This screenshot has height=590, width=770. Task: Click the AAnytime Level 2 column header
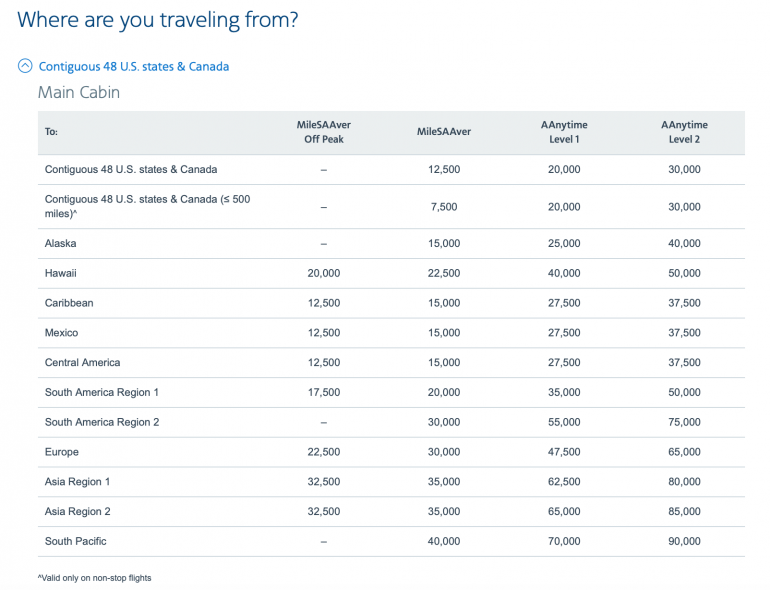point(684,132)
